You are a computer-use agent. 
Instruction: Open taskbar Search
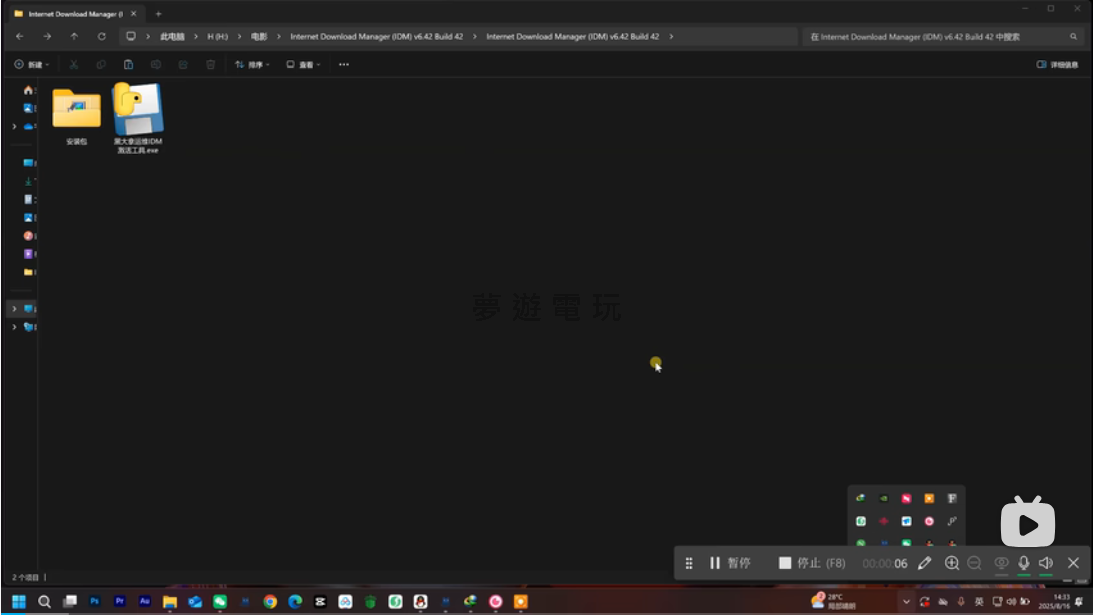pos(44,601)
